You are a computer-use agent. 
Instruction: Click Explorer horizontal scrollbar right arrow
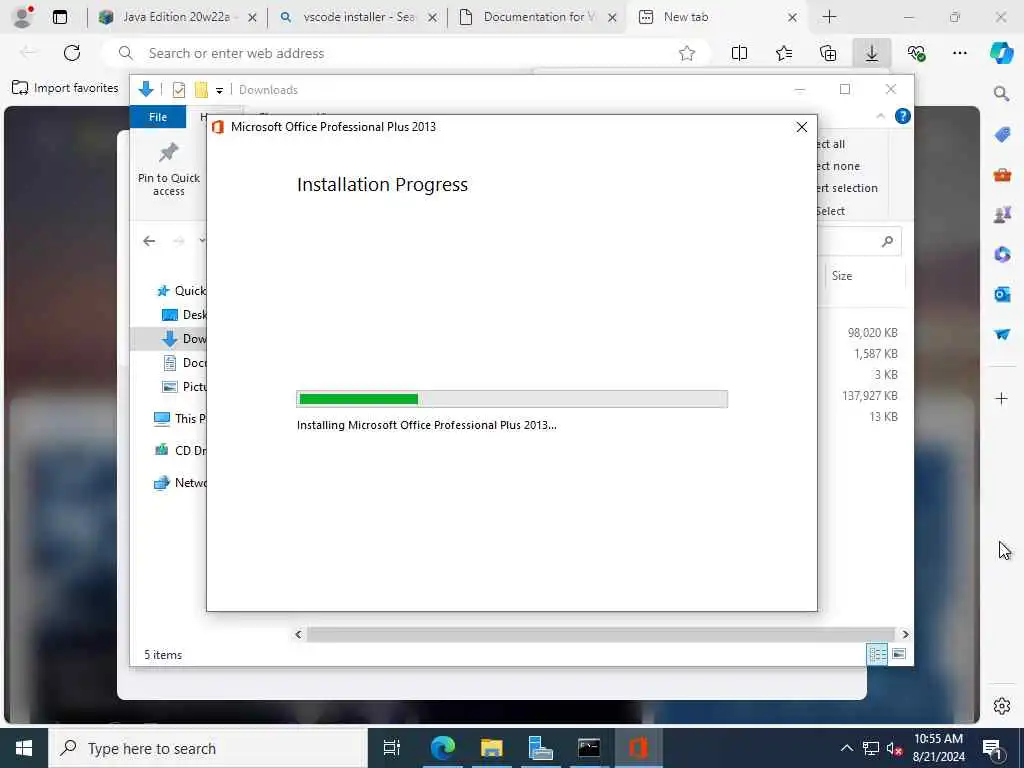tap(905, 634)
